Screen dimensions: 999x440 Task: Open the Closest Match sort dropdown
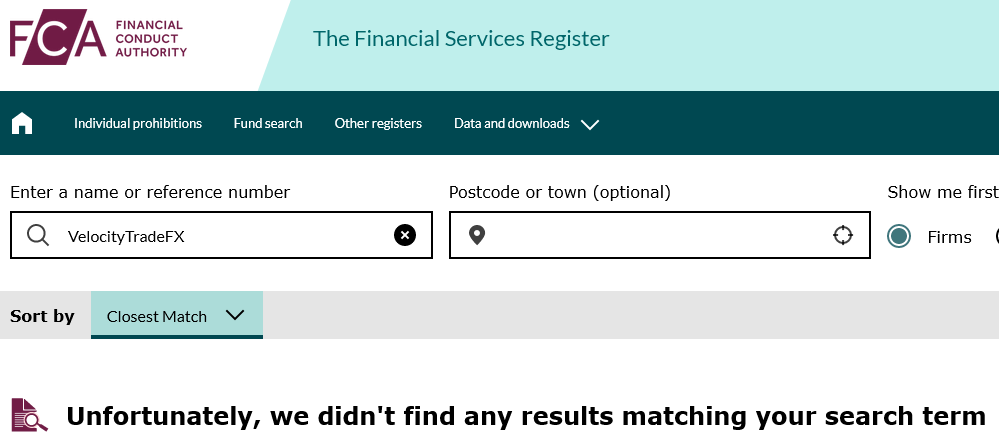coord(176,315)
